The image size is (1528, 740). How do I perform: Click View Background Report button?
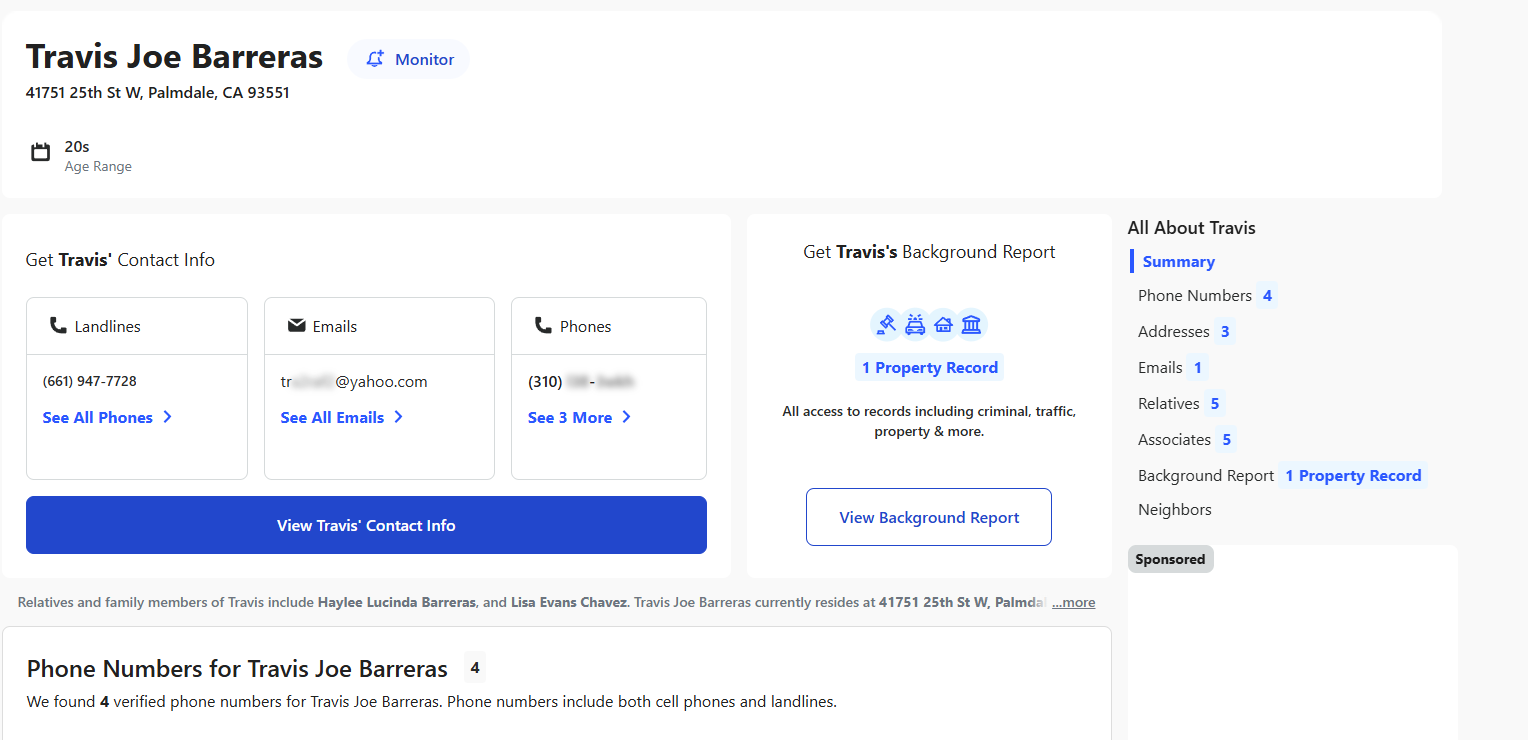929,517
